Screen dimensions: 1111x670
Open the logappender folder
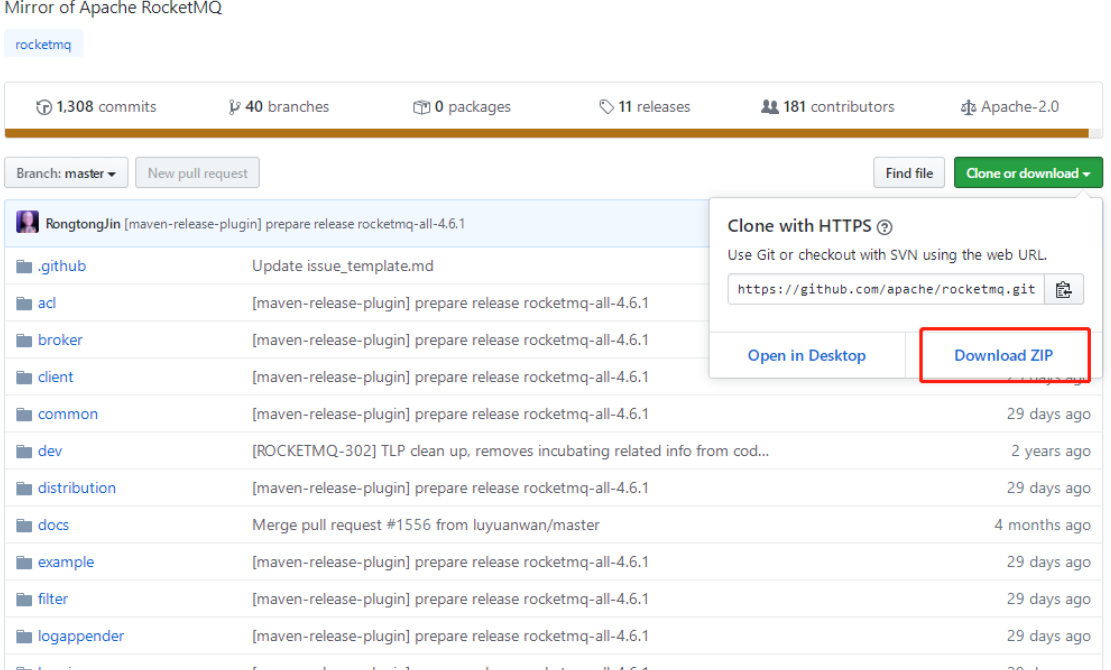click(x=81, y=636)
